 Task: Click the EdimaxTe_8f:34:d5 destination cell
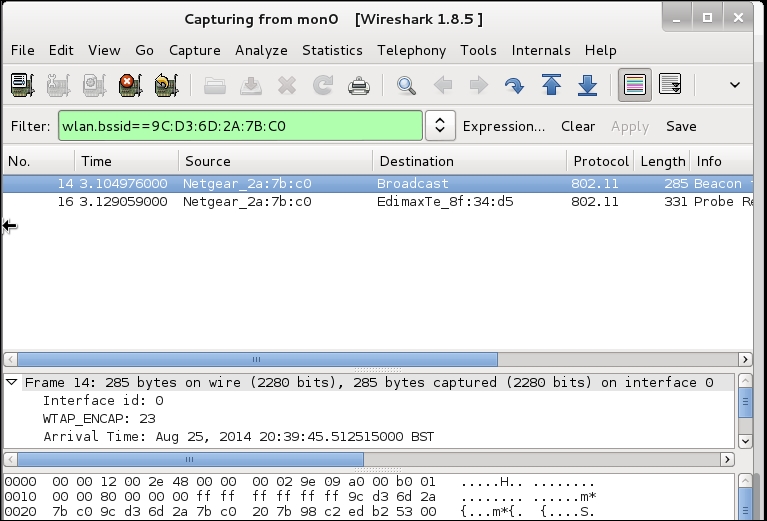click(445, 202)
